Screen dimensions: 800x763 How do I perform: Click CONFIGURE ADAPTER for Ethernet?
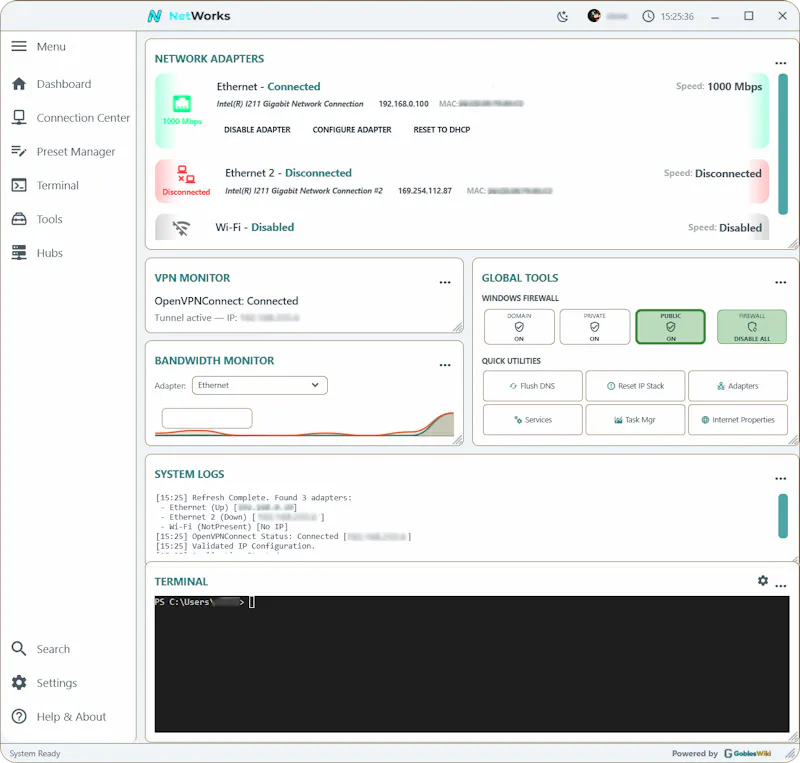[352, 130]
